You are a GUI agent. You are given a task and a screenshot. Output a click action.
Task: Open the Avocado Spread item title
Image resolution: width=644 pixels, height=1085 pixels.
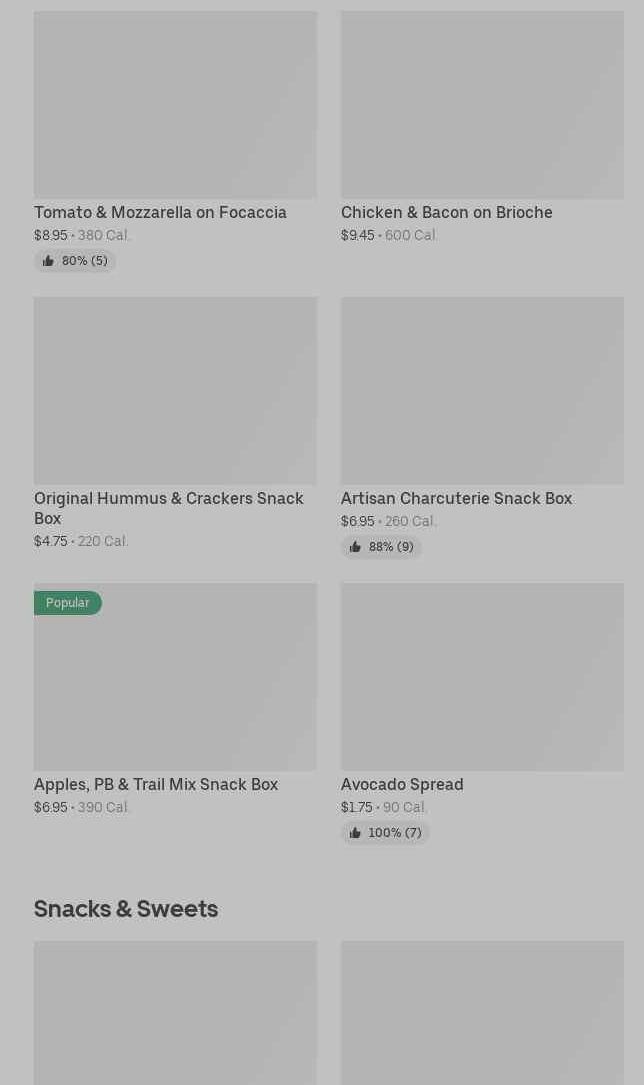point(402,784)
